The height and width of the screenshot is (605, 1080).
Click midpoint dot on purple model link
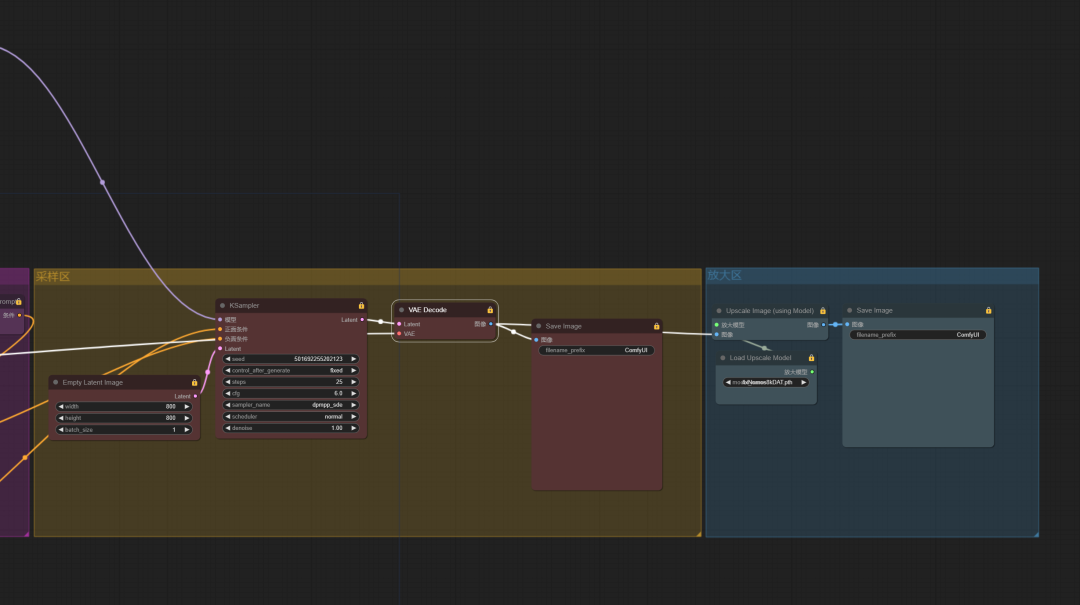coord(103,183)
